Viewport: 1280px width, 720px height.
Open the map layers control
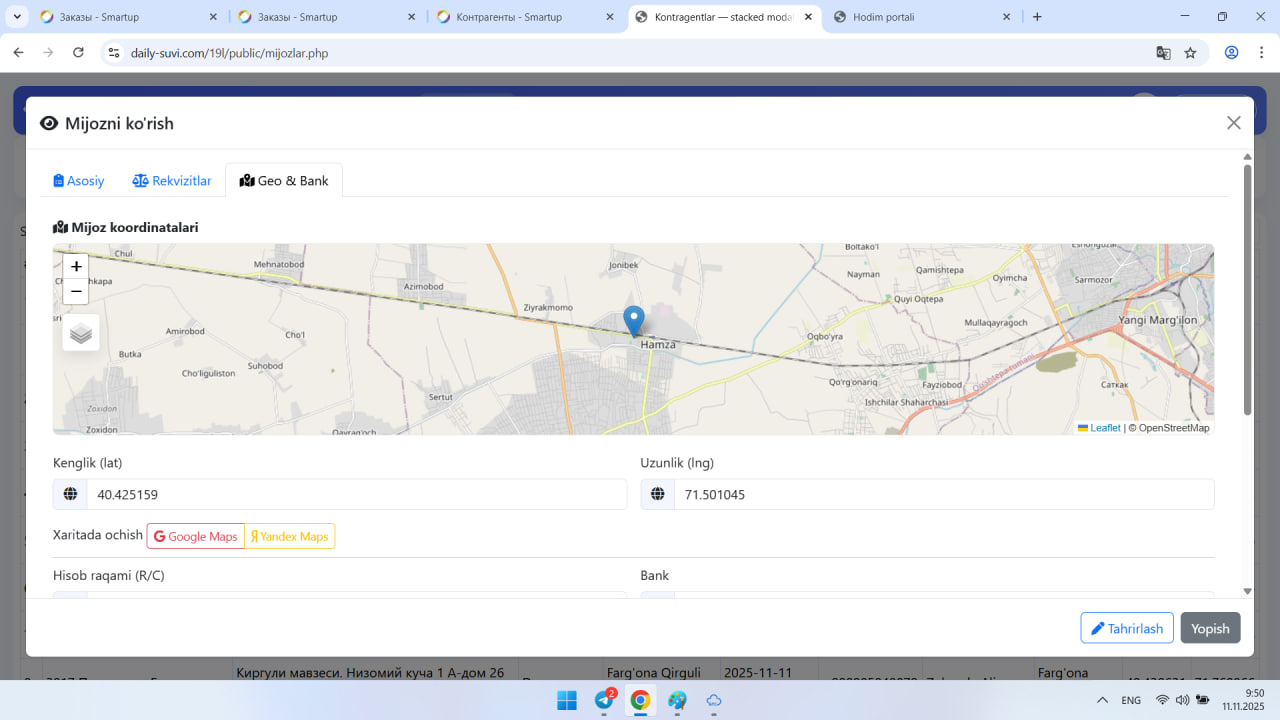[x=81, y=333]
